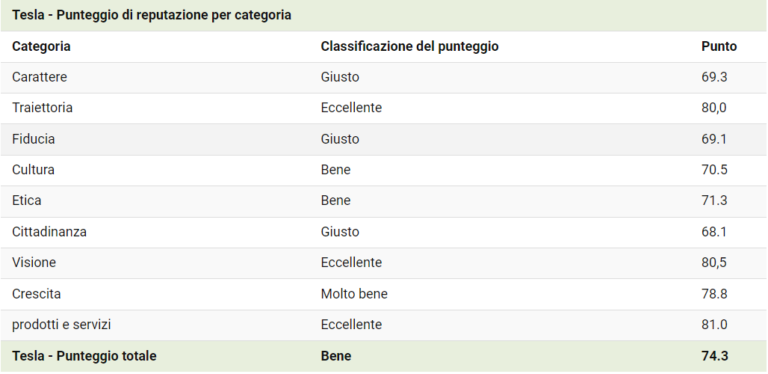Click the Tesla - Punteggio totale label
This screenshot has height=374, width=768.
[84, 356]
